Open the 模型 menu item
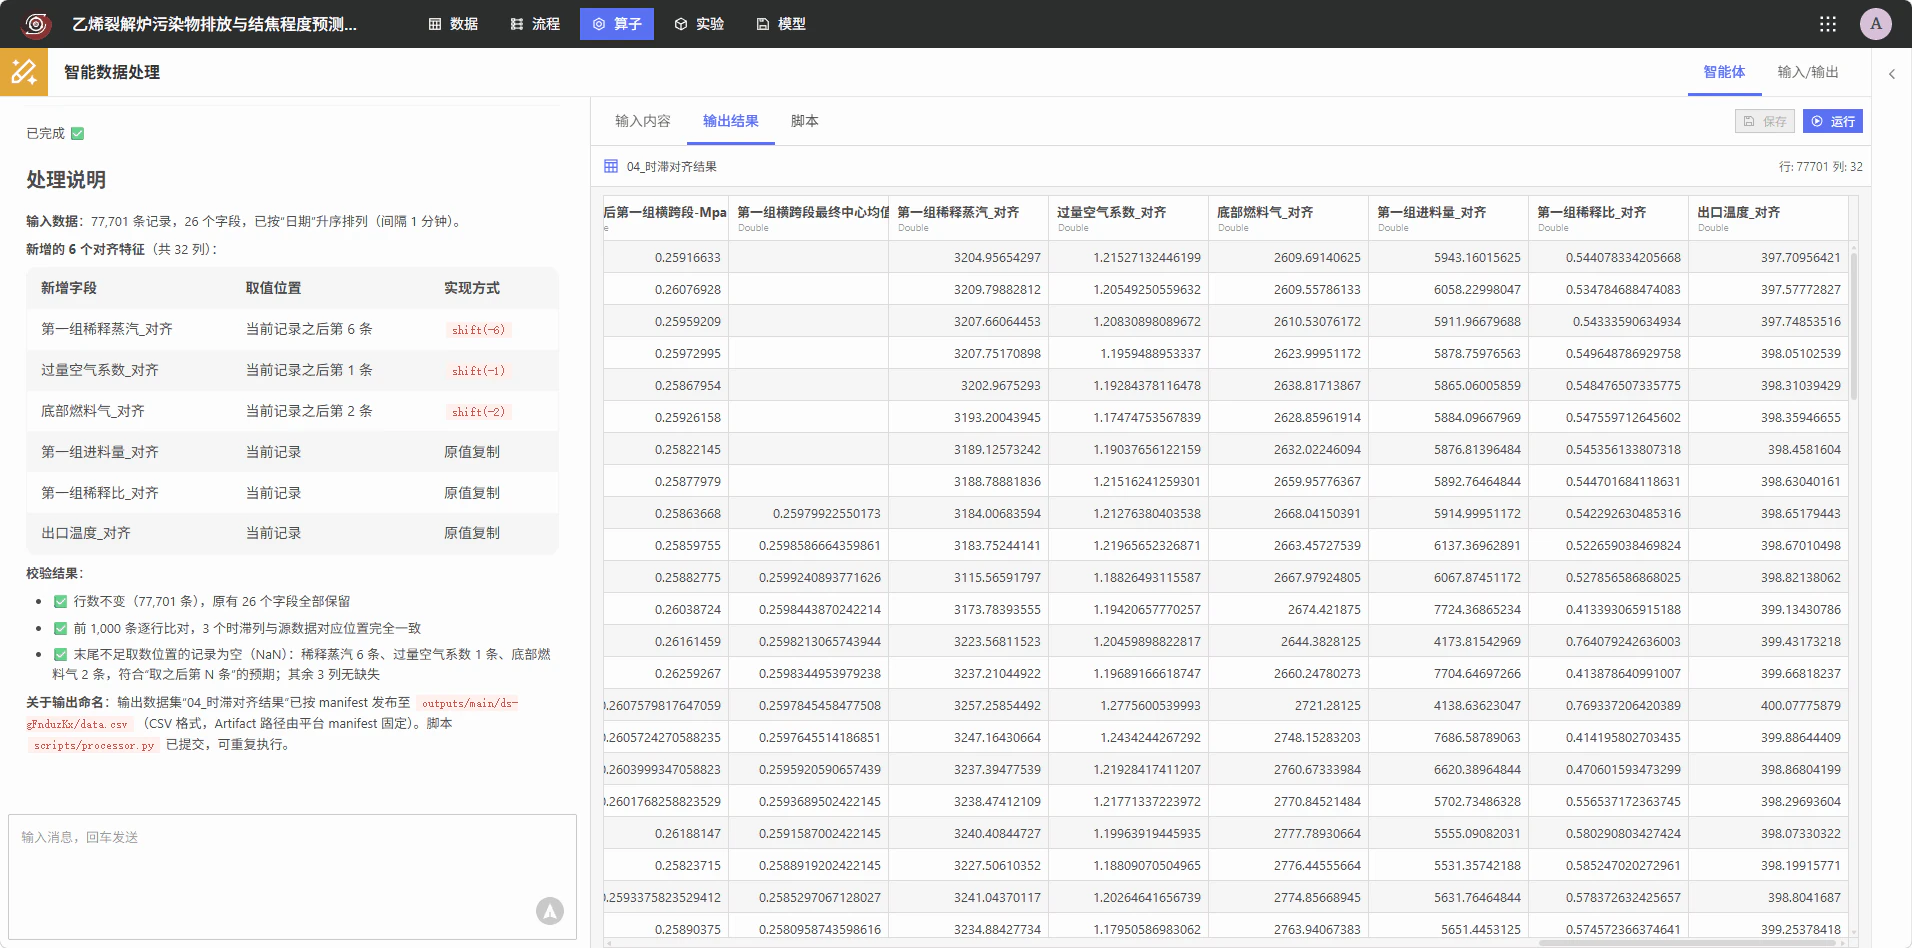 click(781, 24)
